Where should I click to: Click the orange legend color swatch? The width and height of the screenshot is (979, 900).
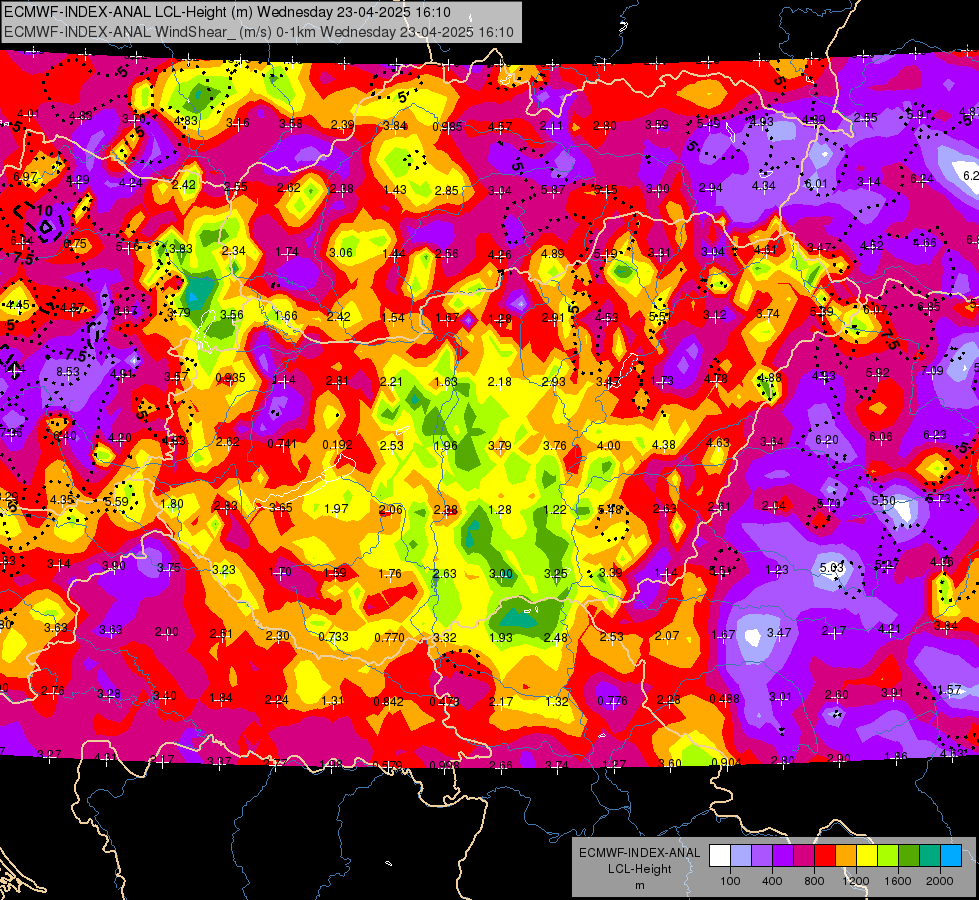tap(846, 856)
